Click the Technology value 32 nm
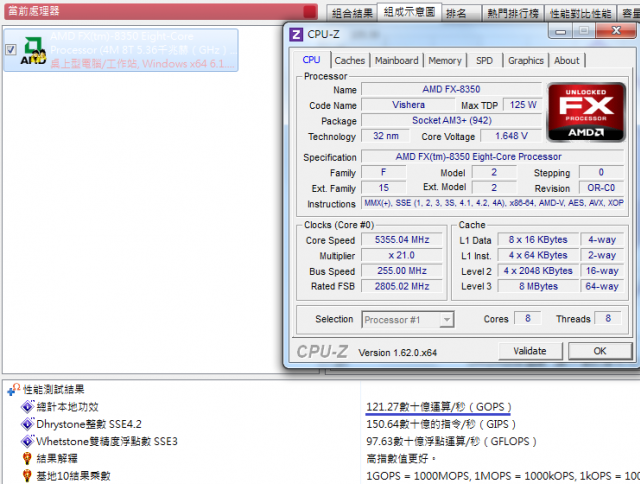This screenshot has height=484, width=640. (386, 136)
